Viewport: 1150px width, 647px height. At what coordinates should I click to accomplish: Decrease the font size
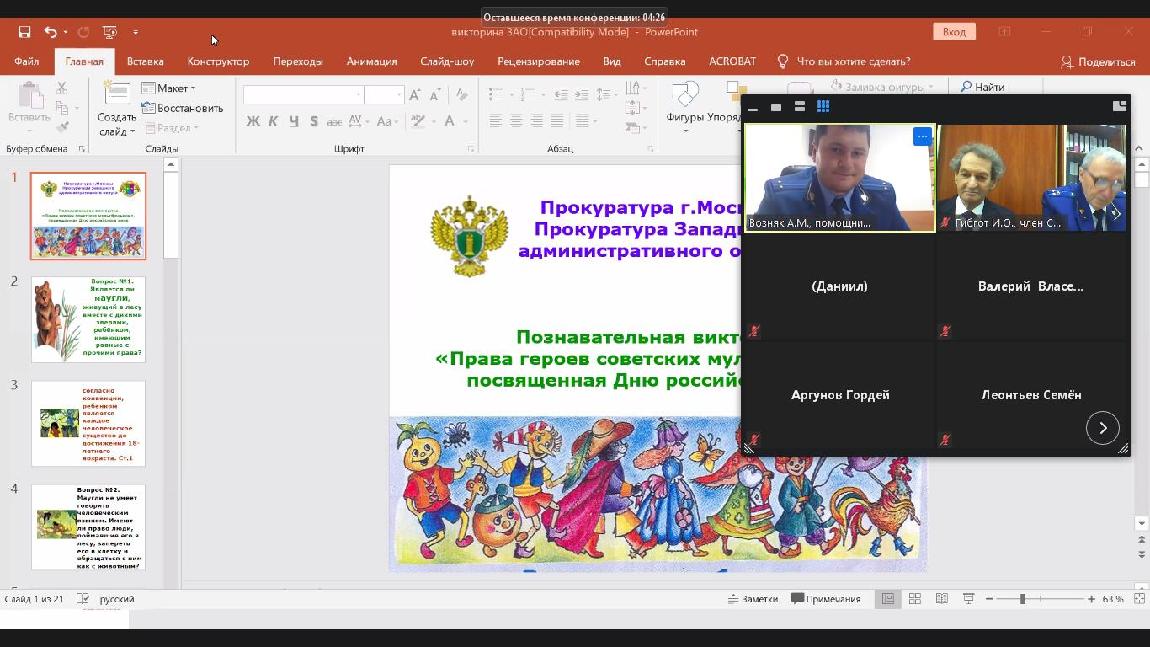(435, 95)
